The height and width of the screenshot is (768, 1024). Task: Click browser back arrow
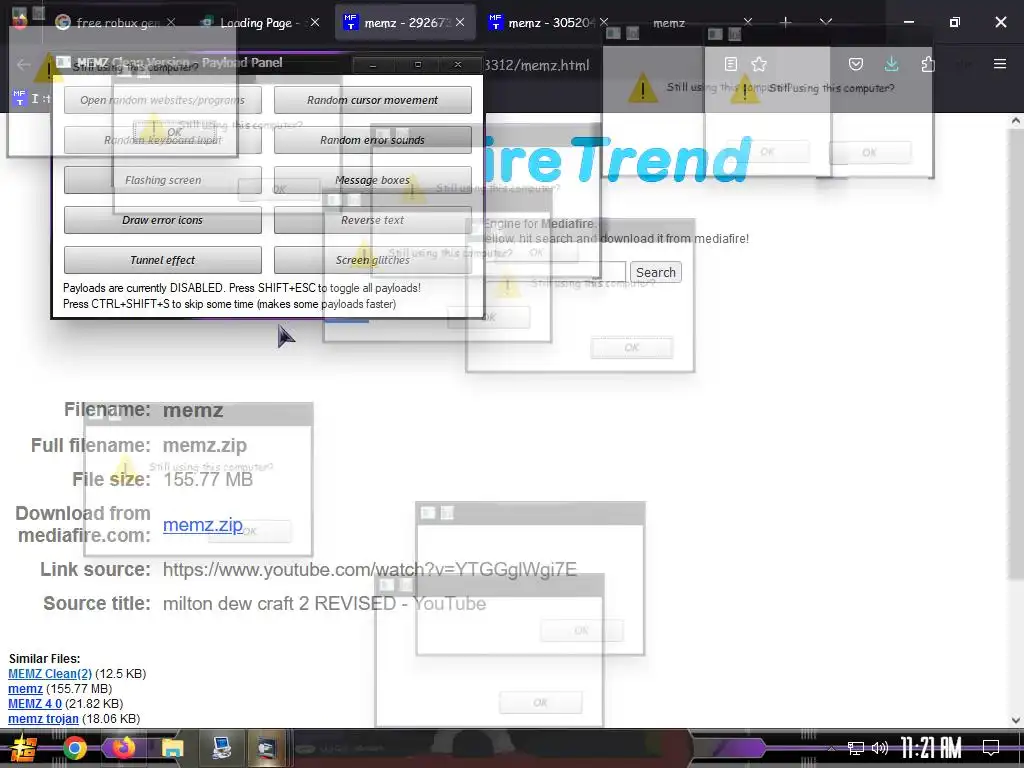24,64
